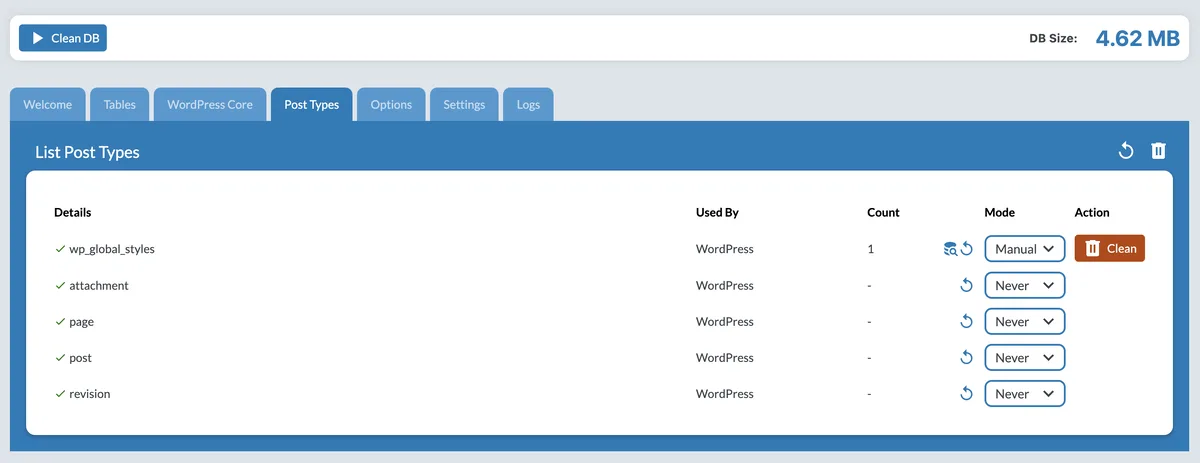Click the reset icon in wp_global_styles row
This screenshot has height=463, width=1200.
coord(966,249)
